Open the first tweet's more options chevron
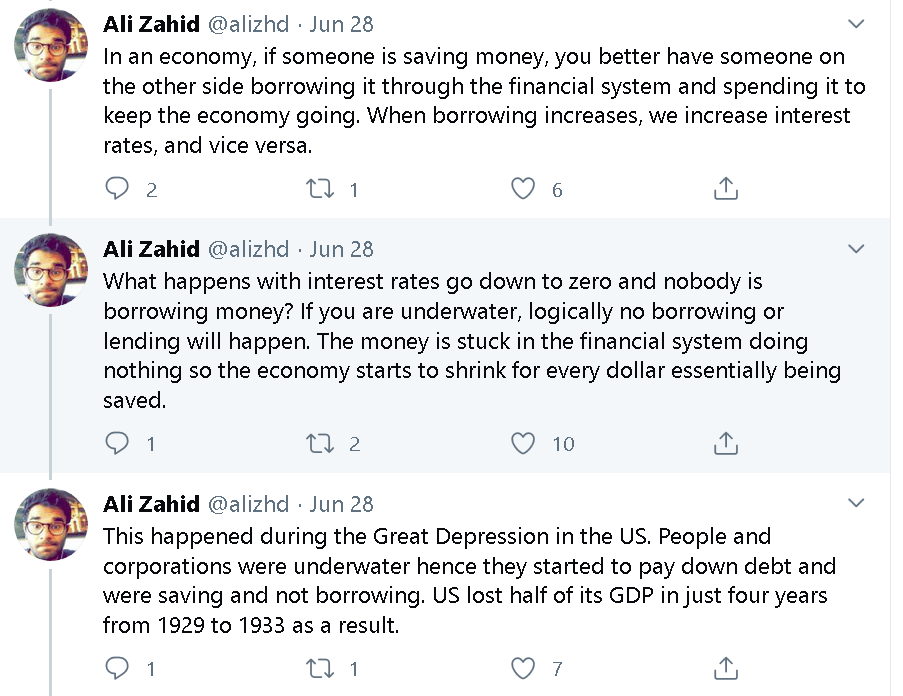 point(856,24)
